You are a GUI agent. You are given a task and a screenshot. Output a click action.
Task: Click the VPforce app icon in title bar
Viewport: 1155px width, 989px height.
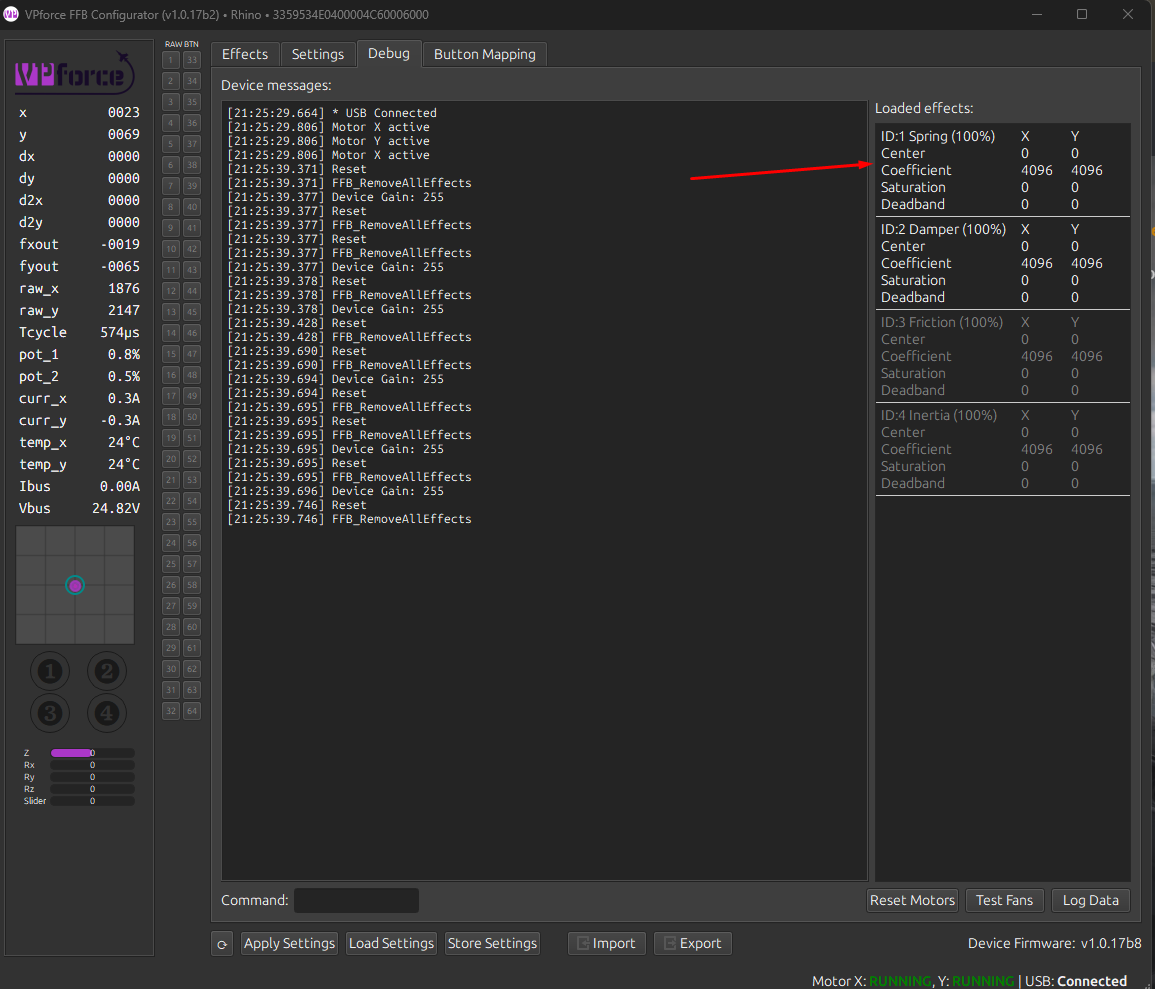pyautogui.click(x=11, y=15)
